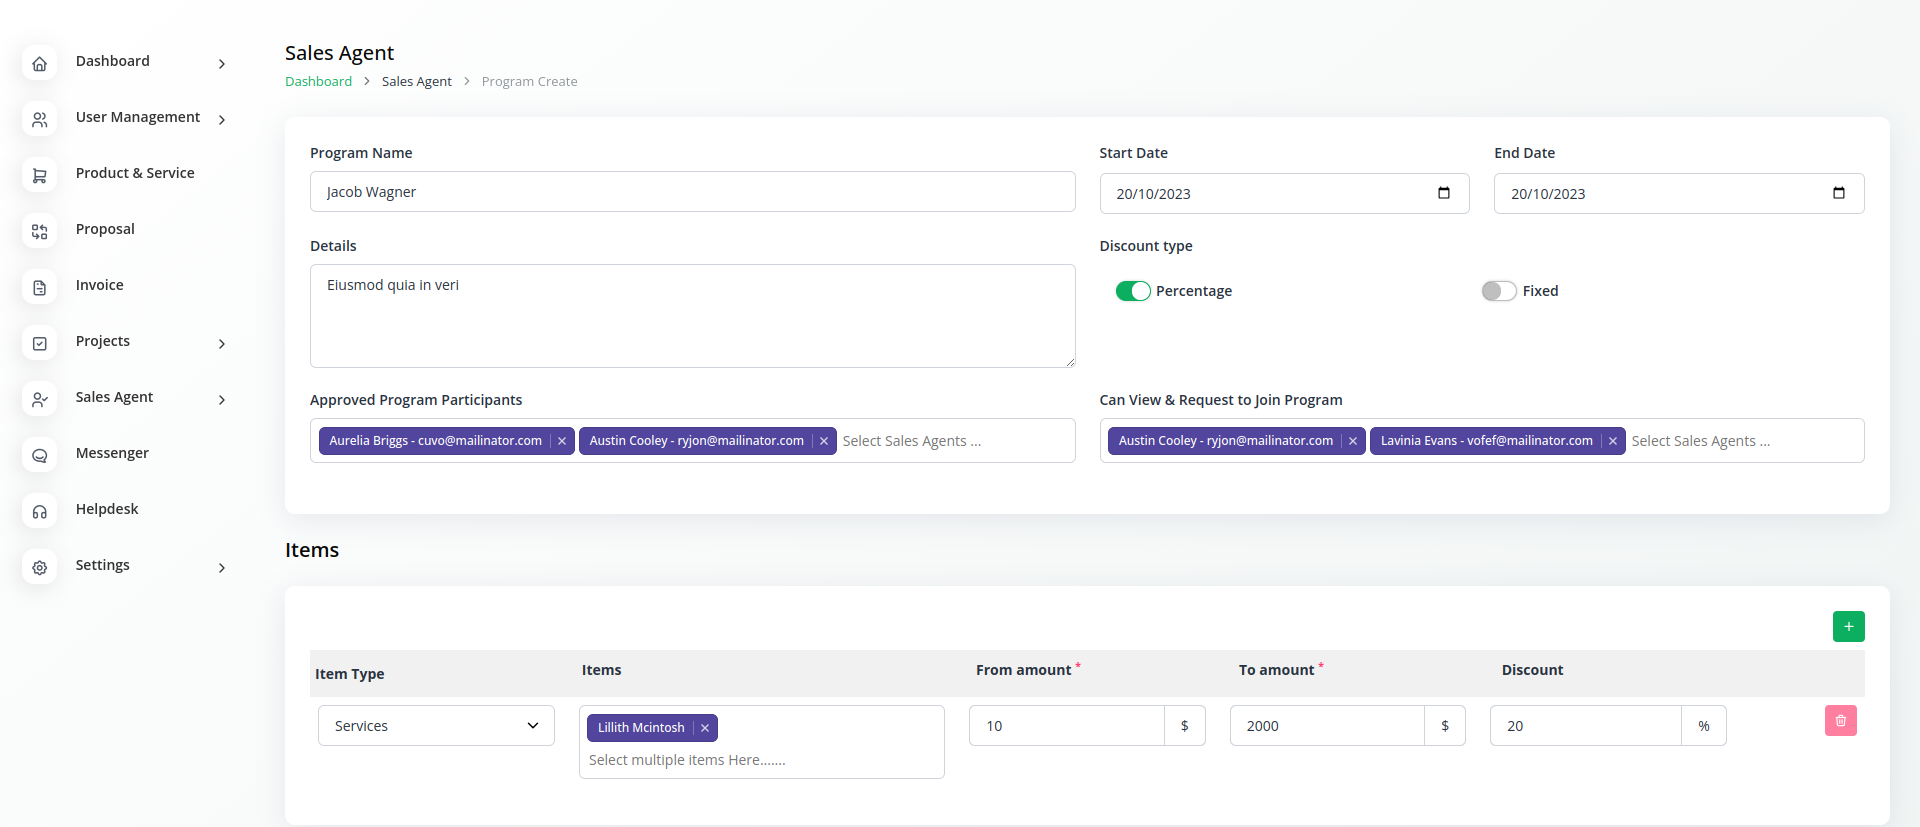The image size is (1920, 827).
Task: Open the Start Date calendar picker icon
Action: 1443,193
